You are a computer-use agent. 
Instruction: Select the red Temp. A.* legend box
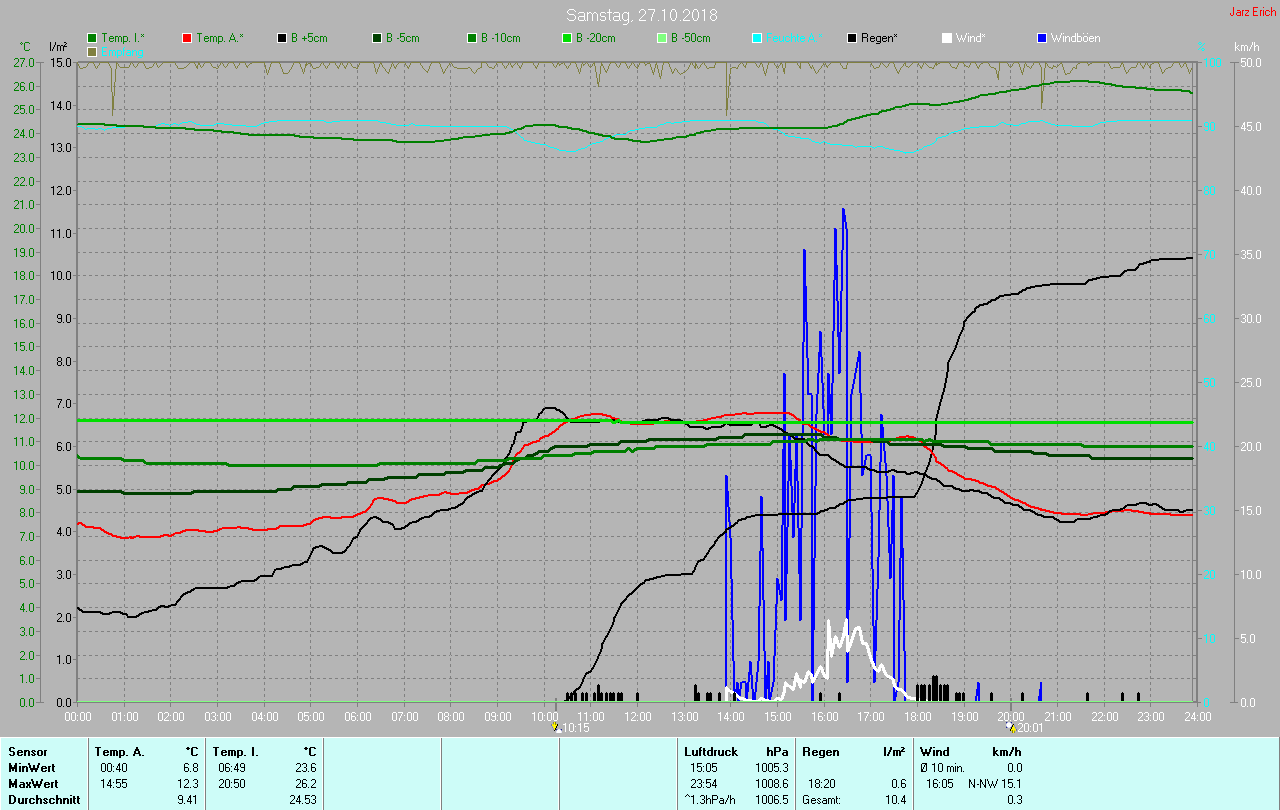tap(187, 38)
